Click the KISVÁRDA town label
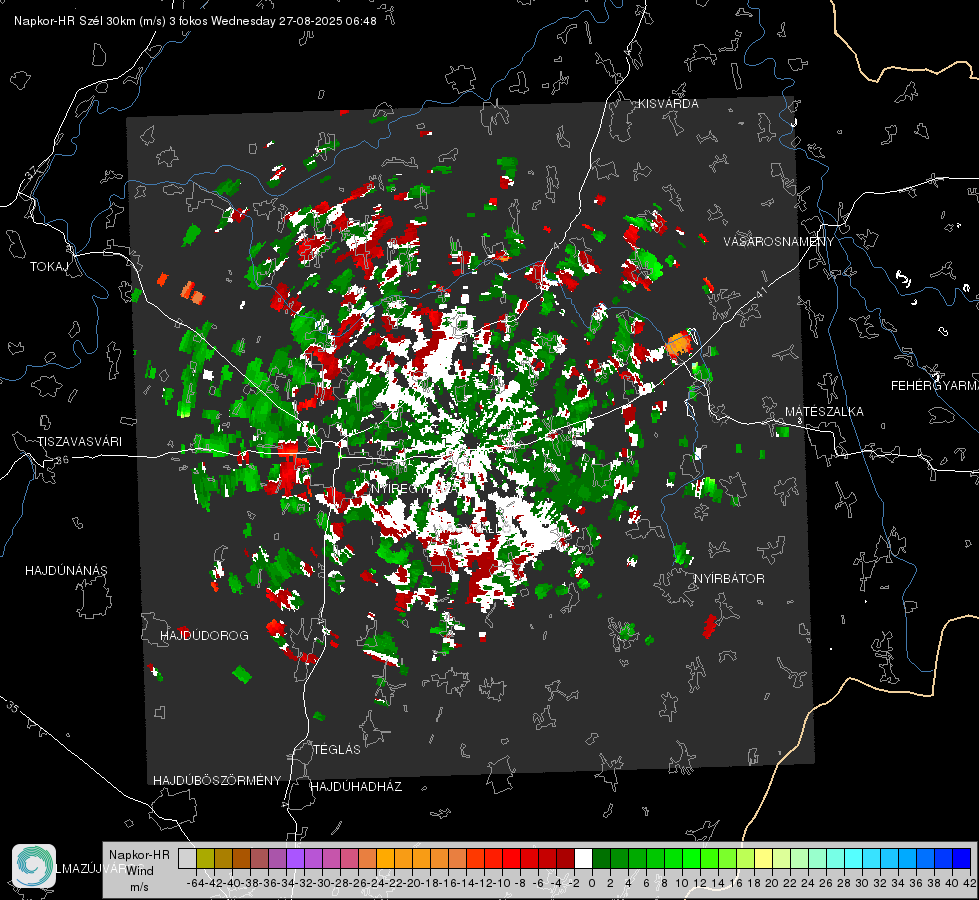The height and width of the screenshot is (900, 979). [x=668, y=104]
